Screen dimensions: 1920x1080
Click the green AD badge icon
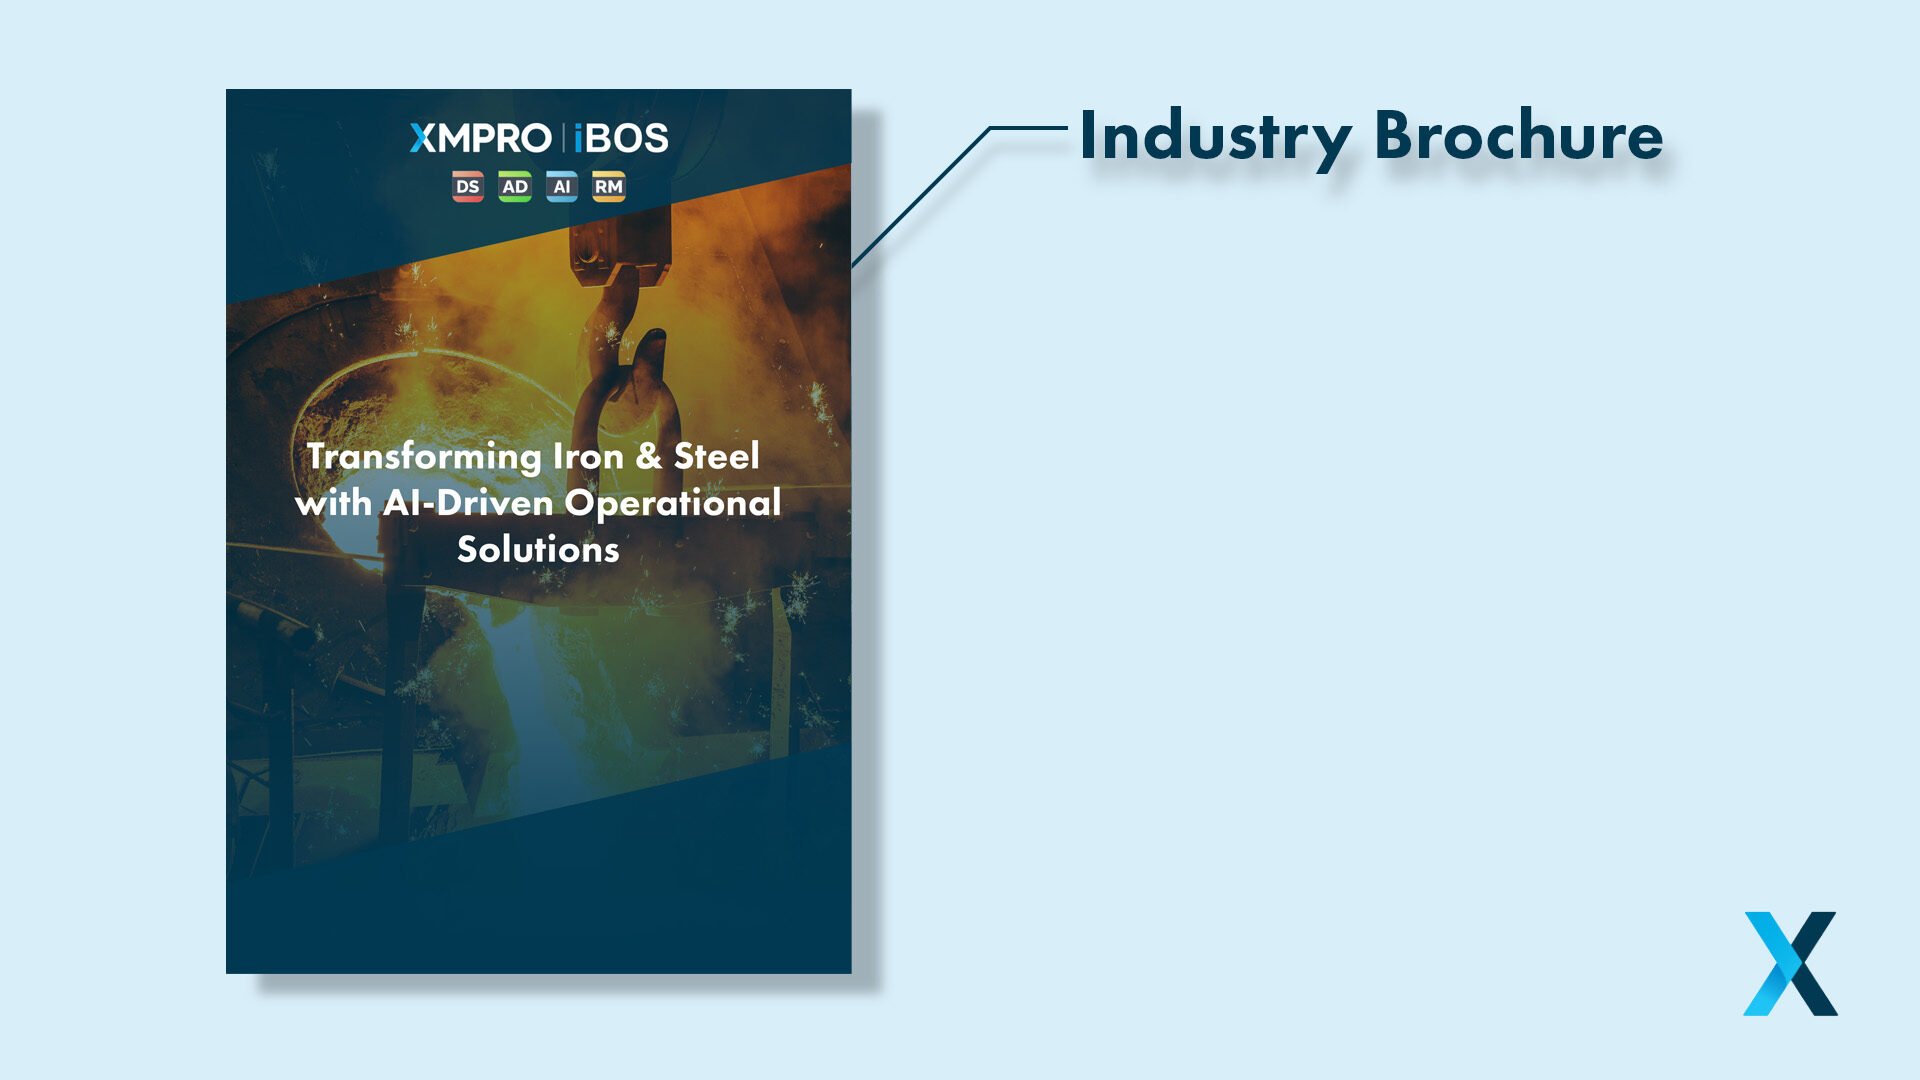click(x=515, y=187)
